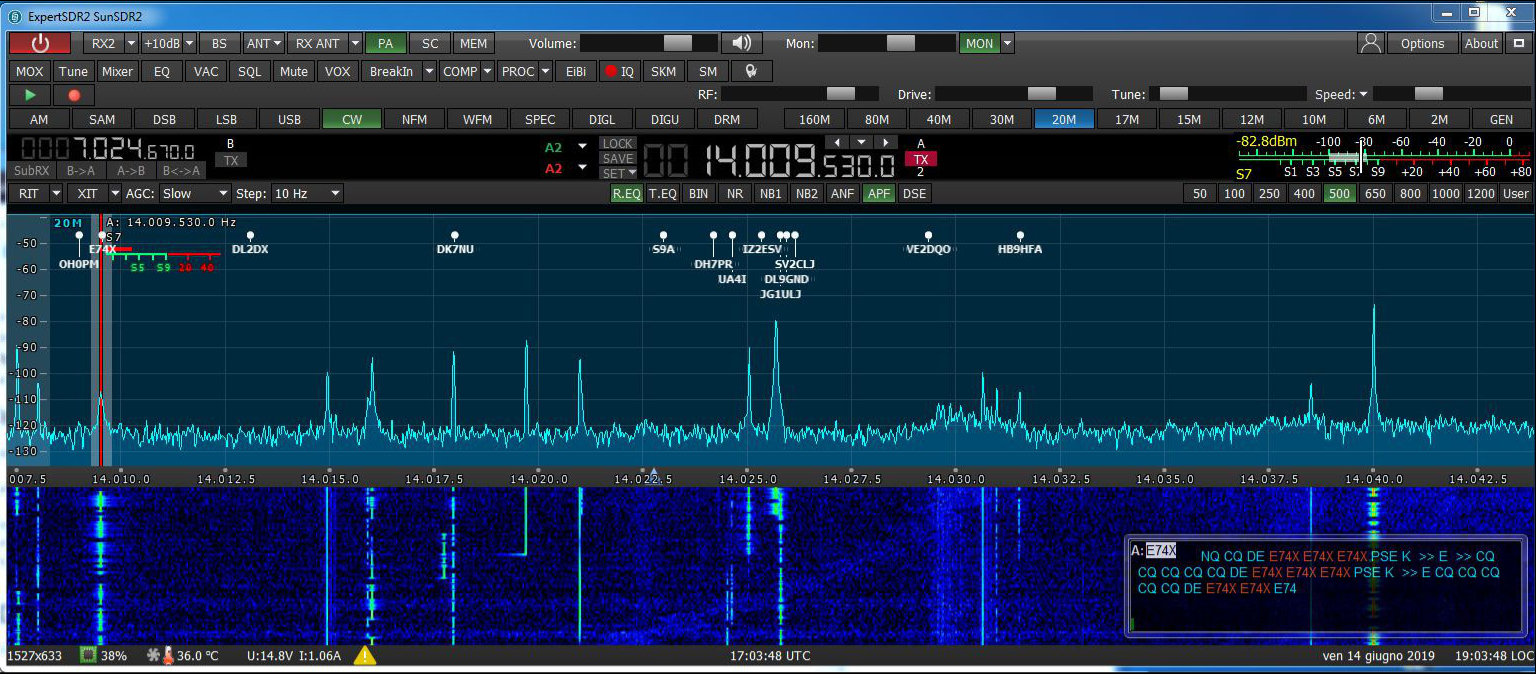
Task: Expand the COMP dropdown arrow
Action: (488, 71)
